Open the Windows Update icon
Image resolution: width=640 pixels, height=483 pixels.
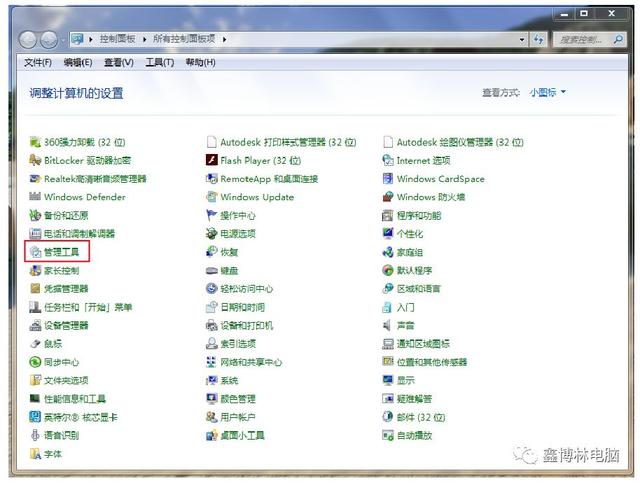pos(211,197)
